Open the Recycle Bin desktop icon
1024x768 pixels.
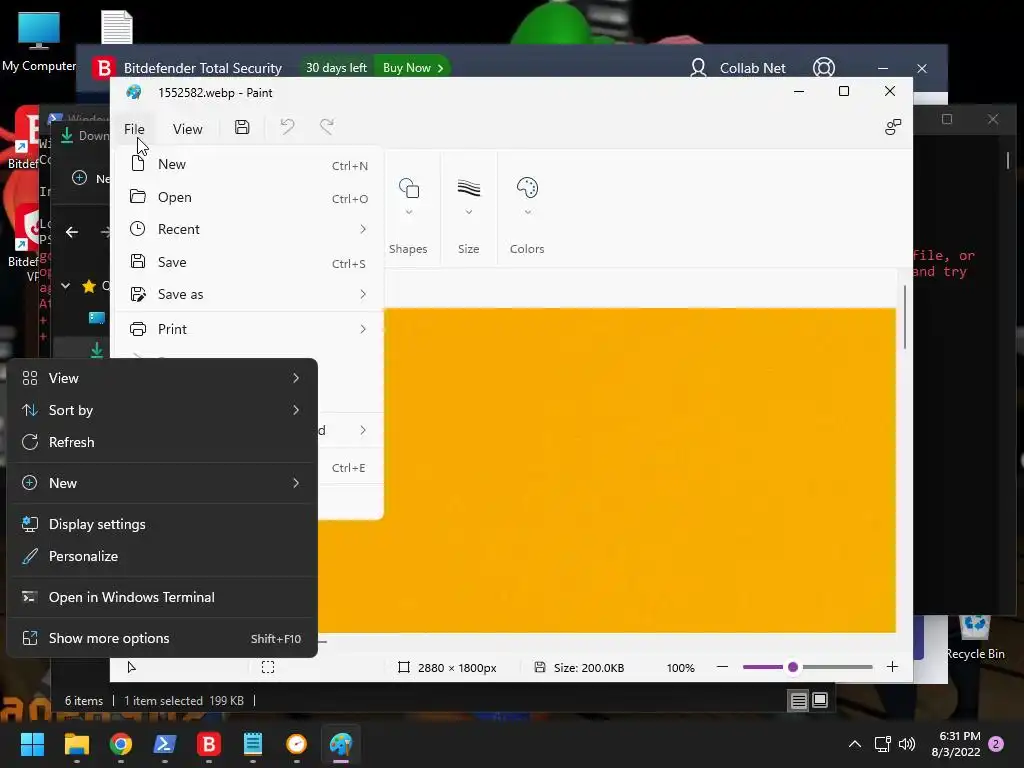pyautogui.click(x=975, y=637)
